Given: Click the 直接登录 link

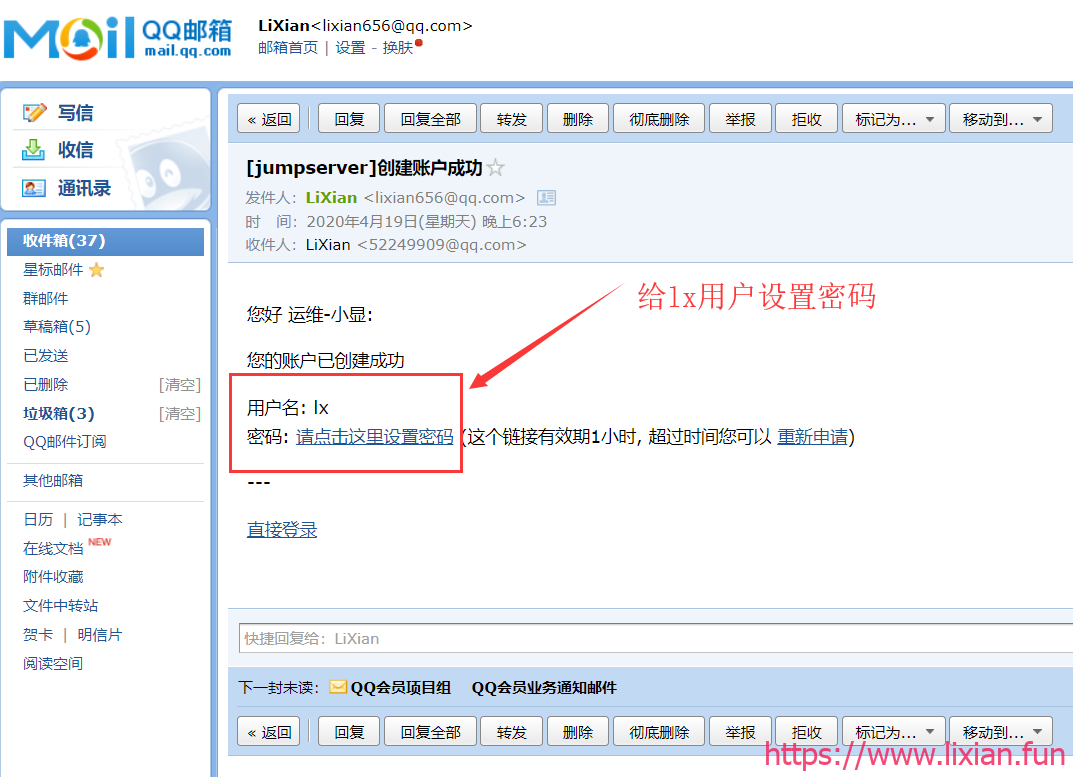Looking at the screenshot, I should [282, 529].
